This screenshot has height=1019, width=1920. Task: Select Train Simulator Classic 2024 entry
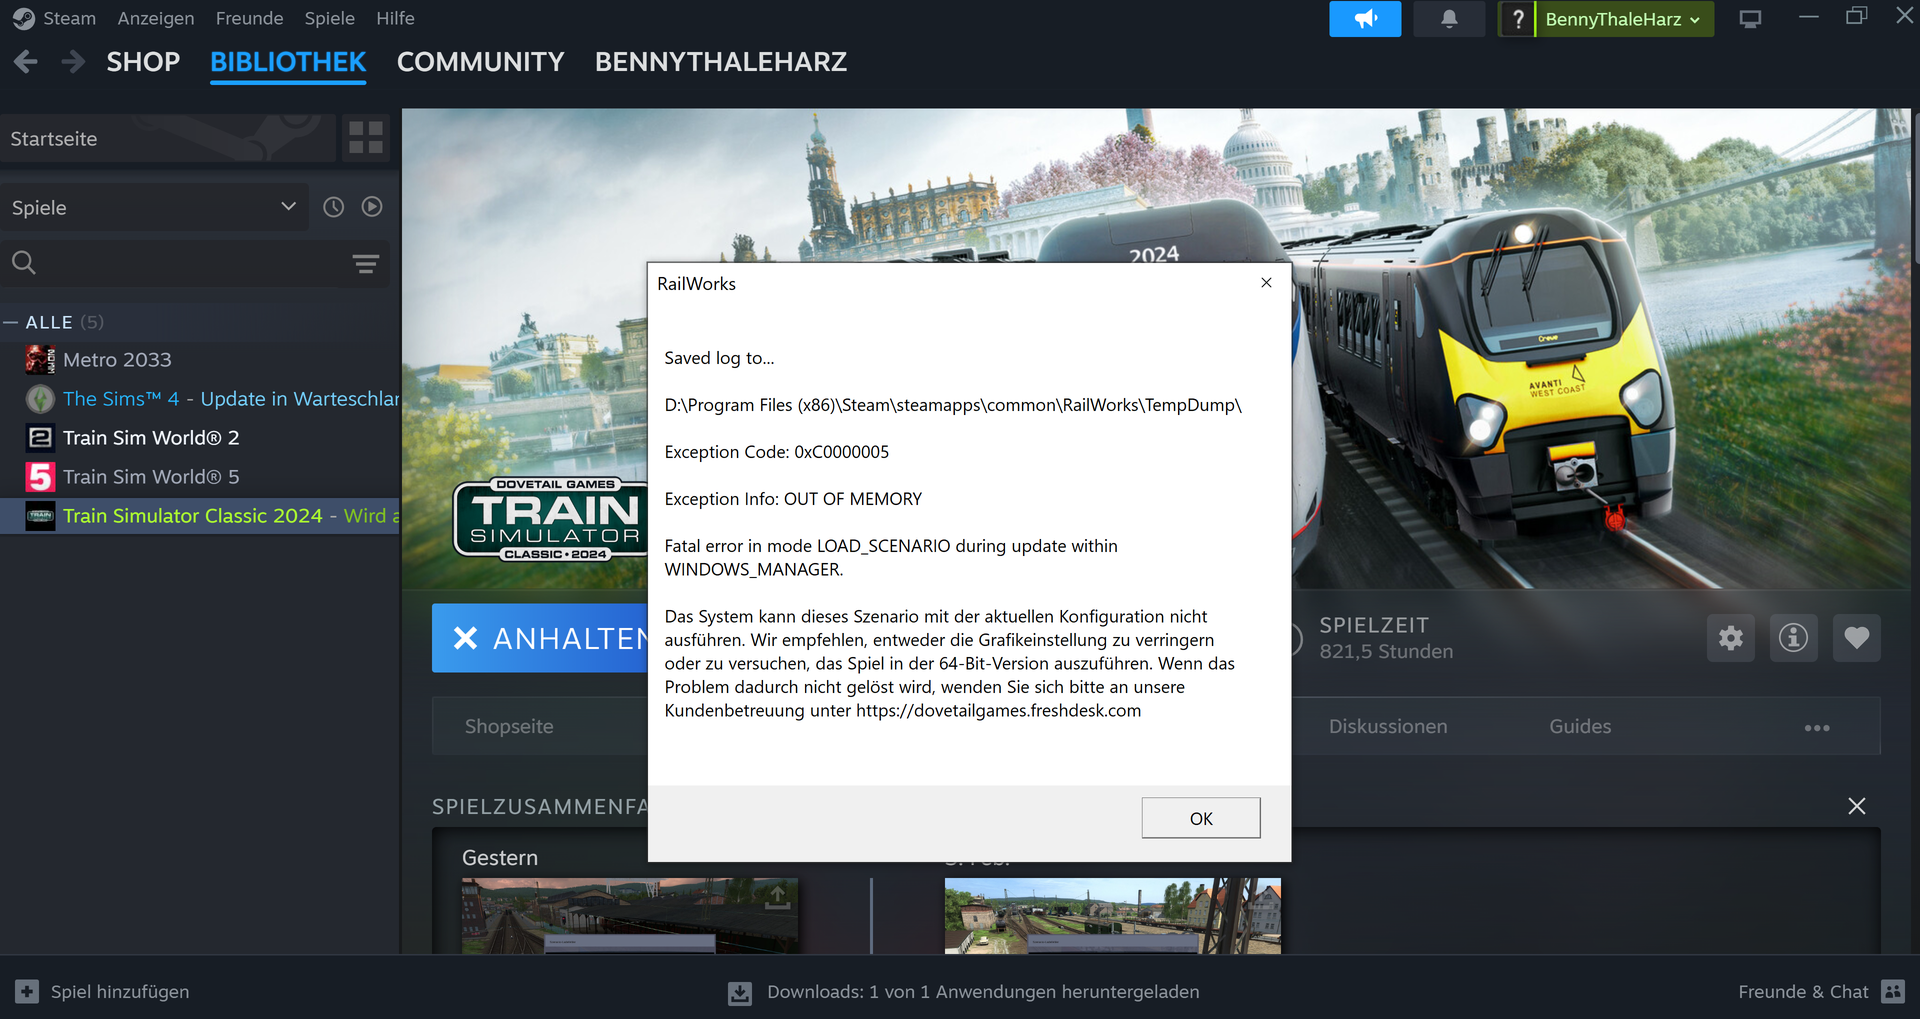click(x=200, y=516)
